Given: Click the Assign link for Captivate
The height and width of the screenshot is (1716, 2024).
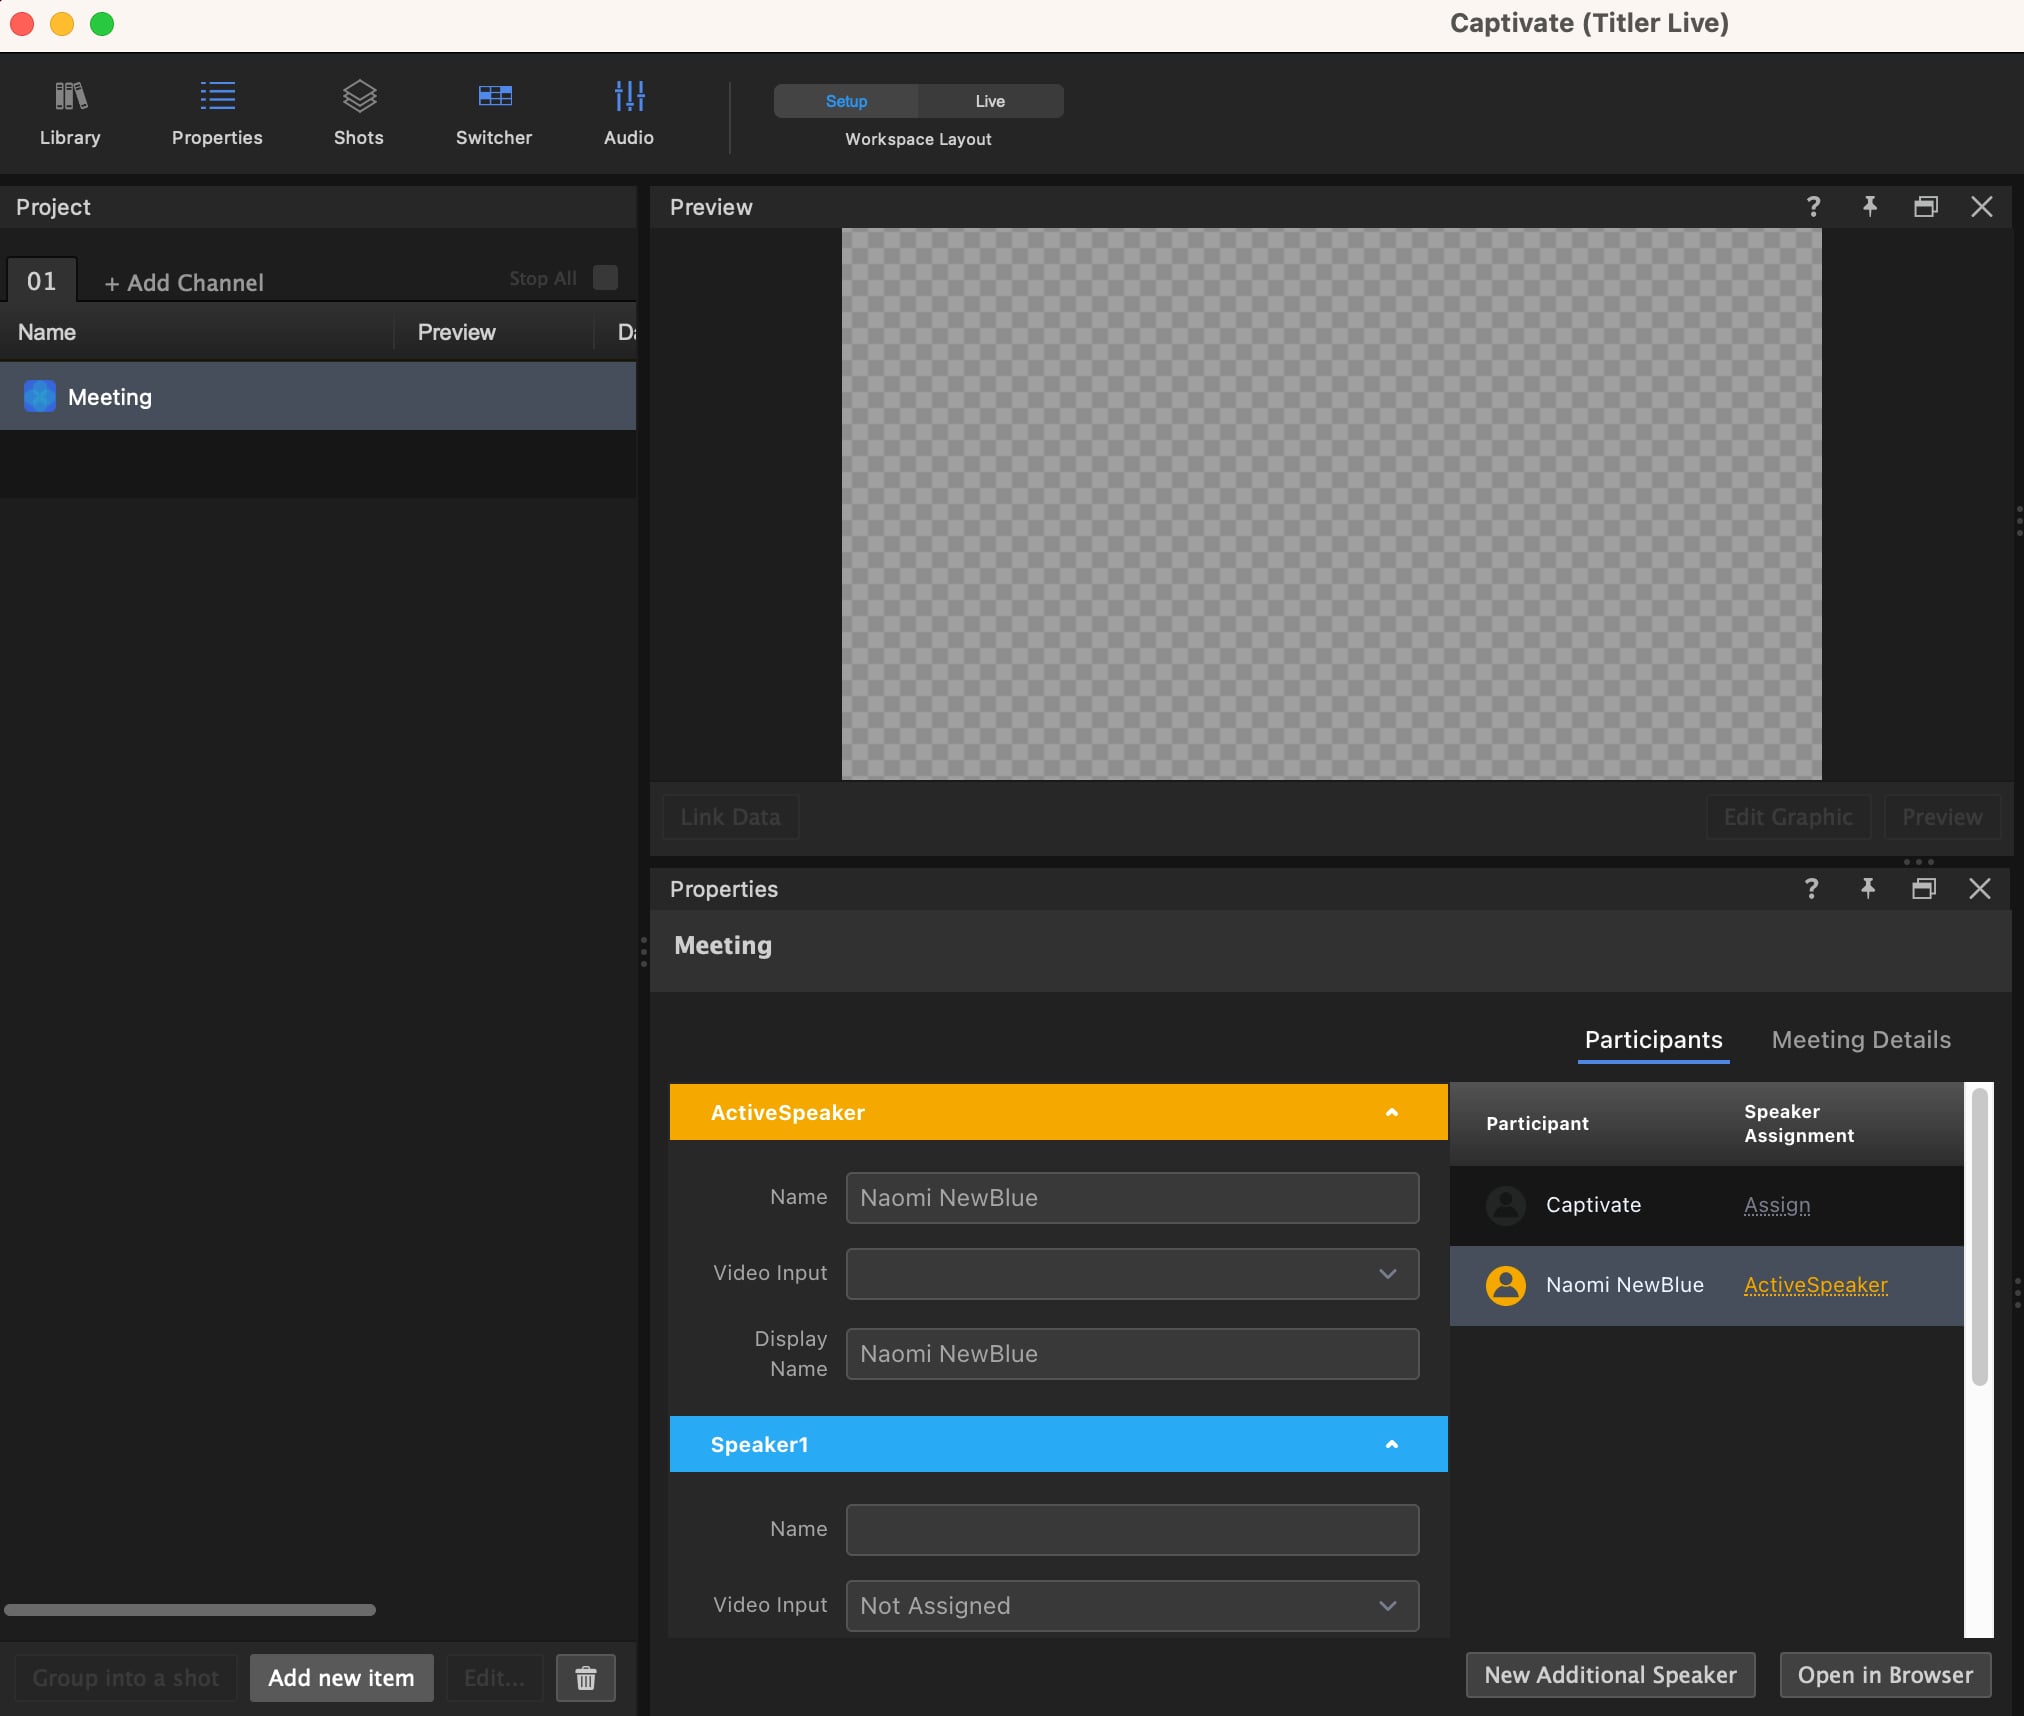Looking at the screenshot, I should tap(1777, 1205).
